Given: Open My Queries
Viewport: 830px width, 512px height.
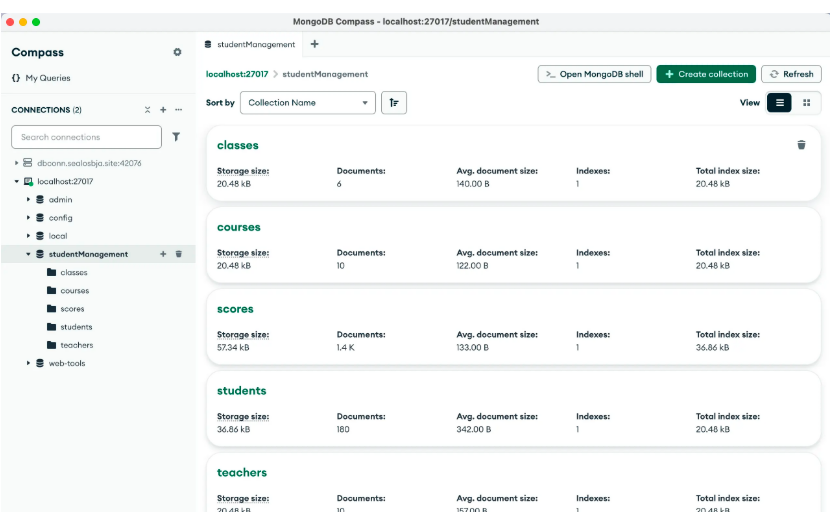Looking at the screenshot, I should click(x=41, y=78).
